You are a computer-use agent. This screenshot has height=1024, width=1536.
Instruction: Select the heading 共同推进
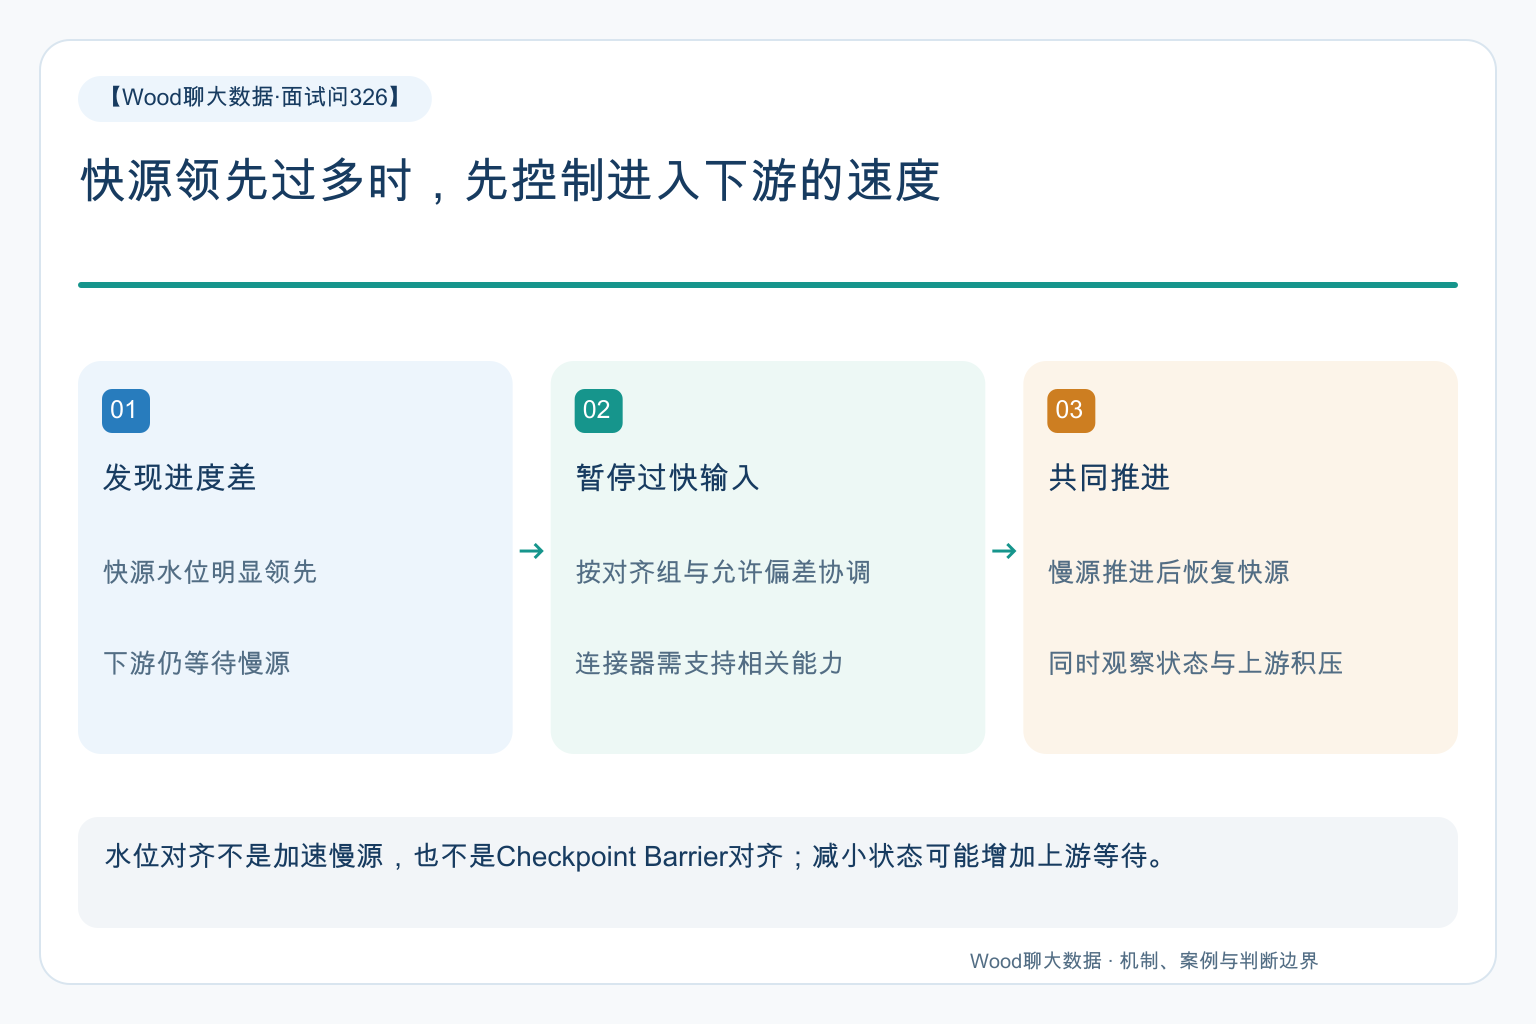pos(1109,478)
